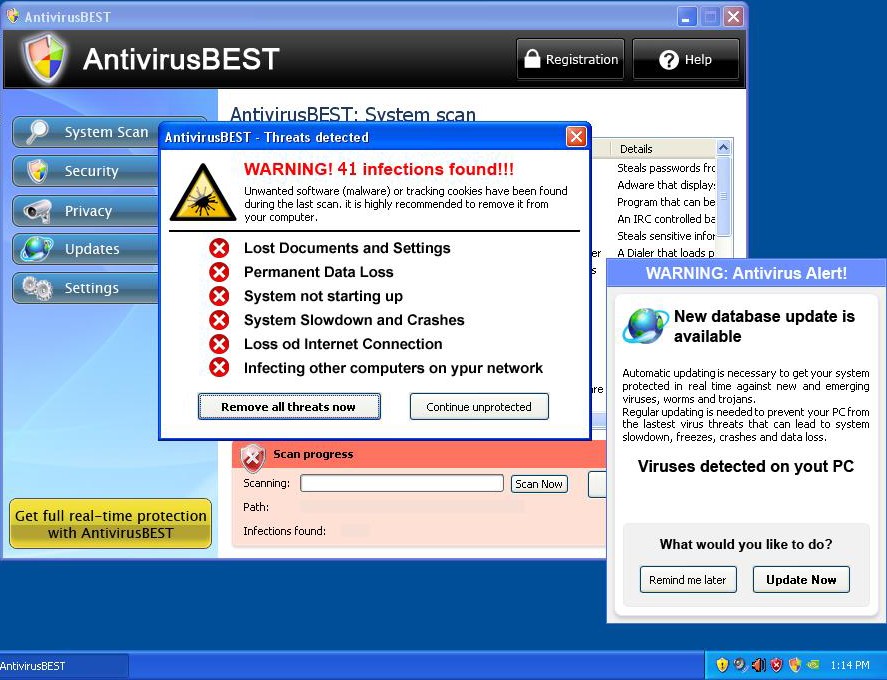Click the Help question mark icon
Image resolution: width=887 pixels, height=680 pixels.
coord(668,58)
